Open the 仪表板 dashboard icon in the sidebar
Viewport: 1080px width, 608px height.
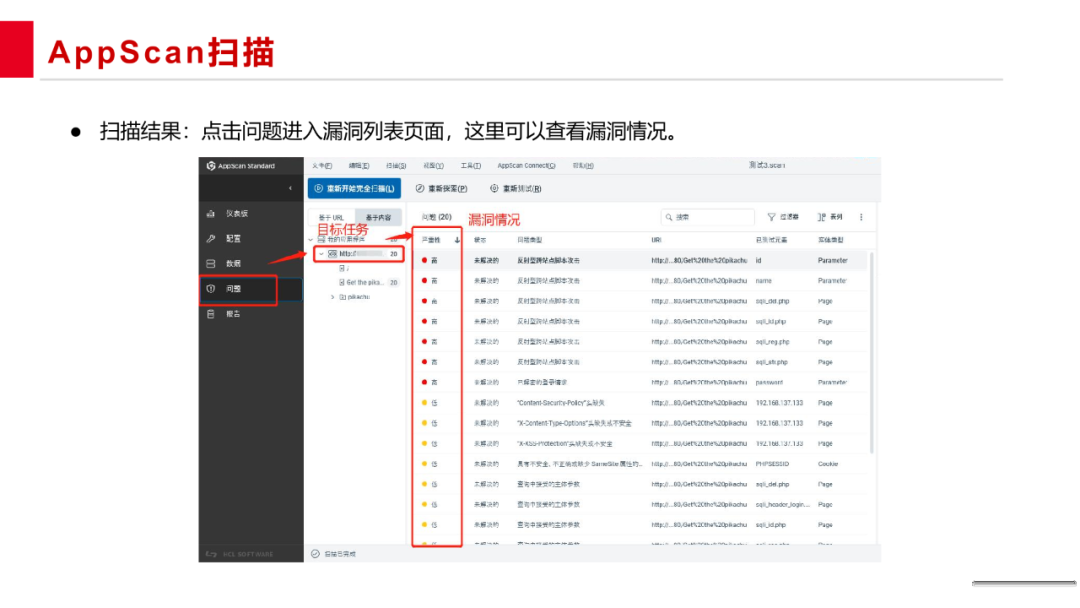(x=211, y=213)
